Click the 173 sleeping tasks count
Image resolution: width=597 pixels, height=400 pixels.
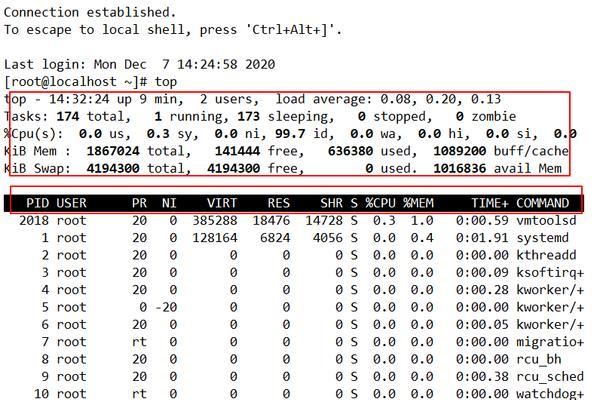tap(249, 116)
